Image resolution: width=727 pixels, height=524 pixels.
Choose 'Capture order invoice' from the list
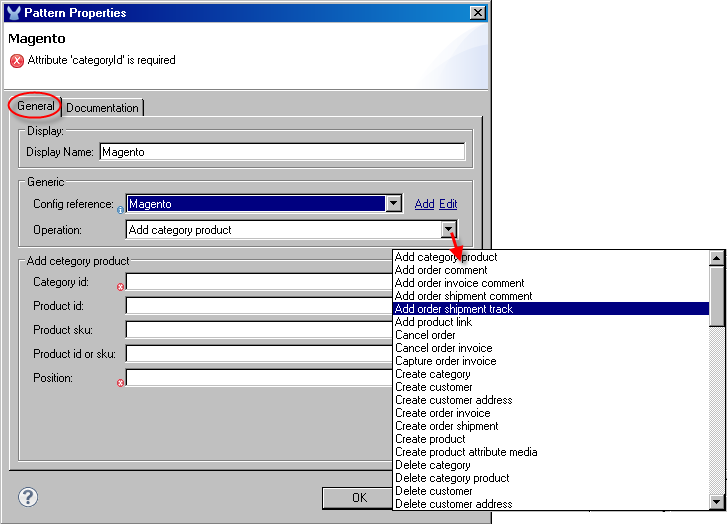click(x=445, y=361)
